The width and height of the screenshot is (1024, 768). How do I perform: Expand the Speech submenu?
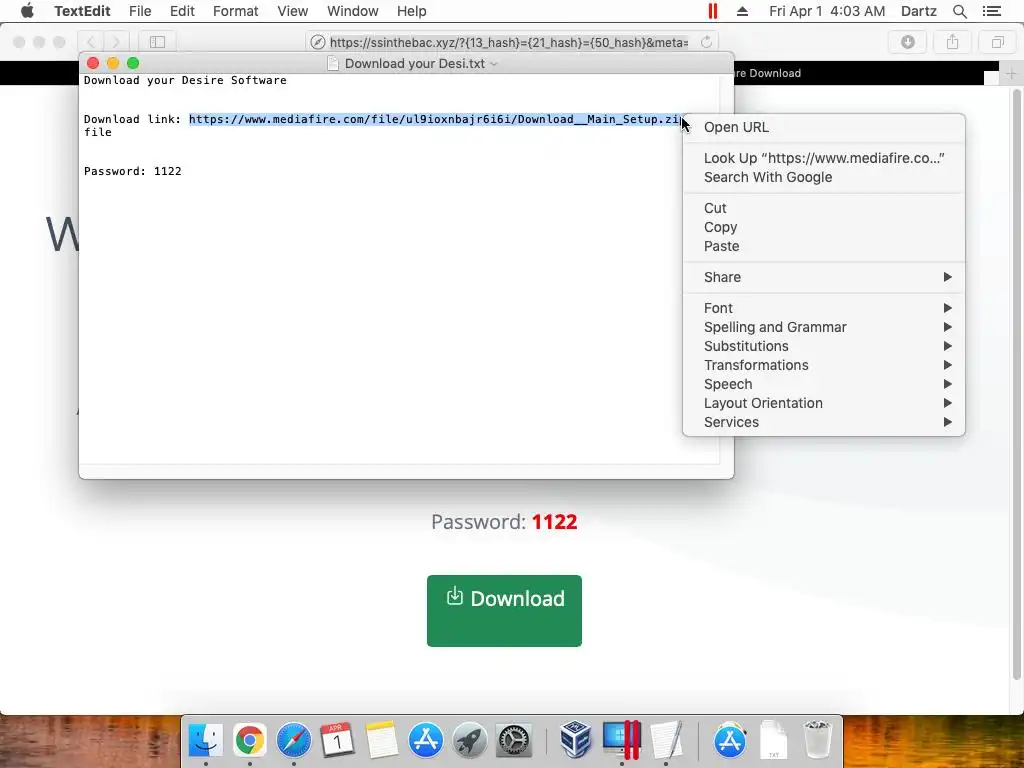click(824, 383)
